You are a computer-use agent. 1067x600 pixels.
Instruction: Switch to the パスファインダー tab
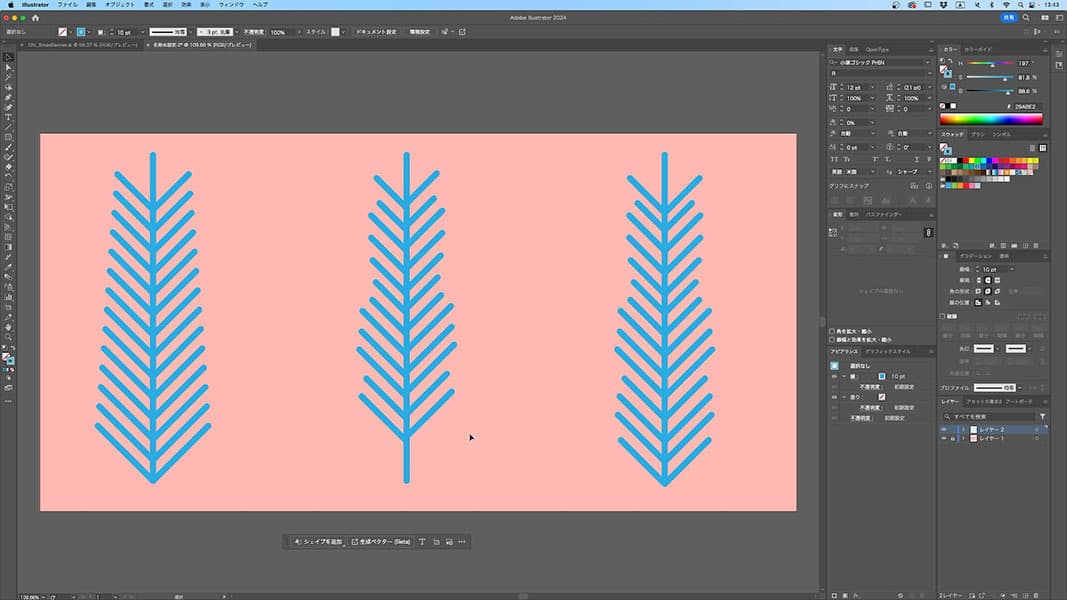click(x=884, y=214)
